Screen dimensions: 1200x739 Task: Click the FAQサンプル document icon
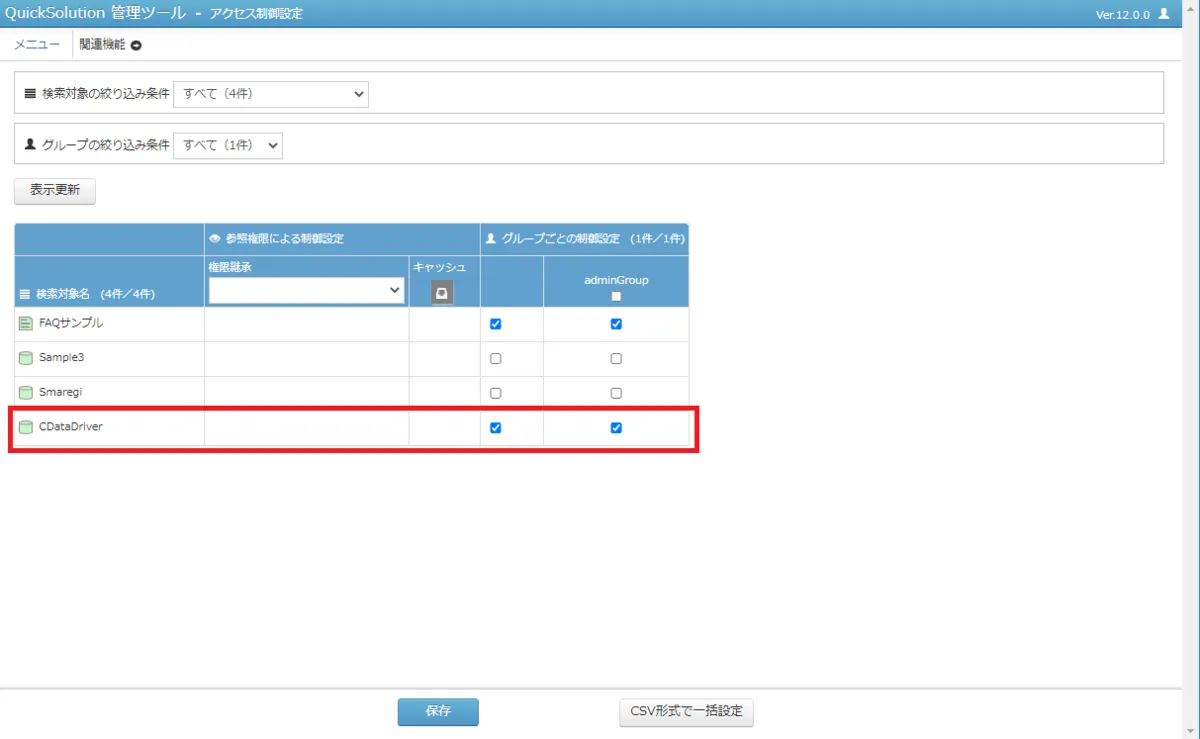point(26,324)
